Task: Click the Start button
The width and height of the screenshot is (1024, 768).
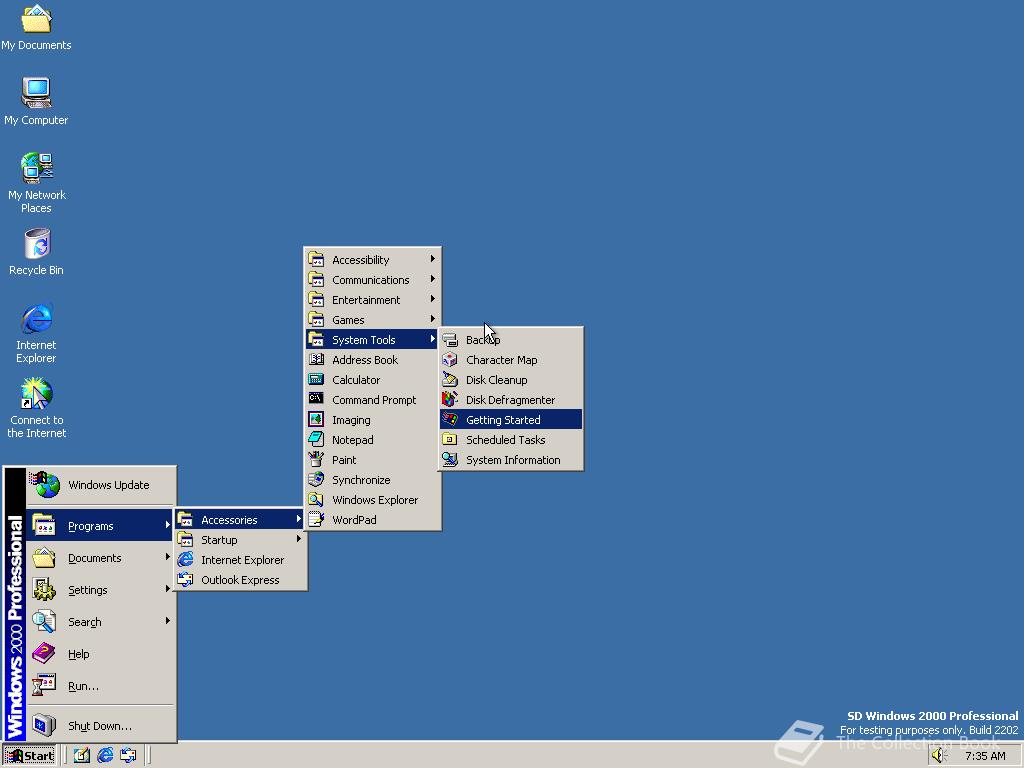Action: click(x=29, y=756)
